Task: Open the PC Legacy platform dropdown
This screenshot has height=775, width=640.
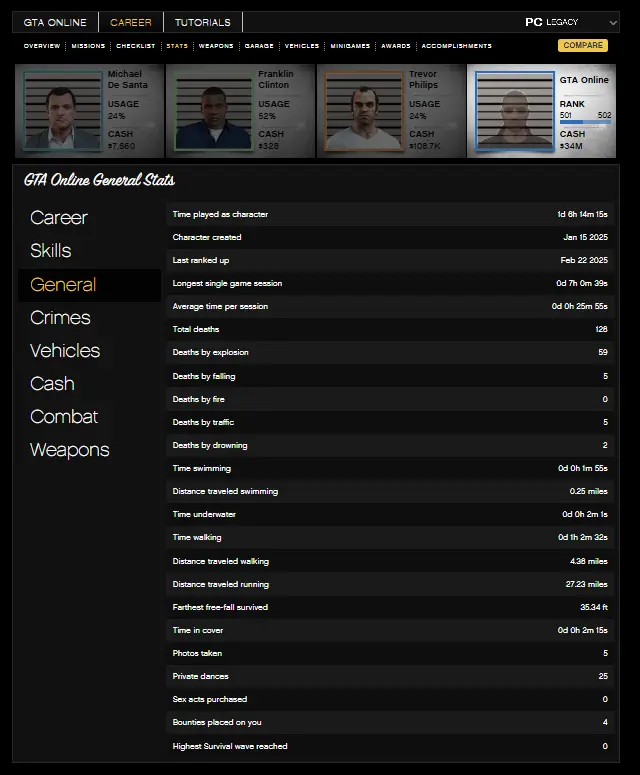Action: [571, 22]
